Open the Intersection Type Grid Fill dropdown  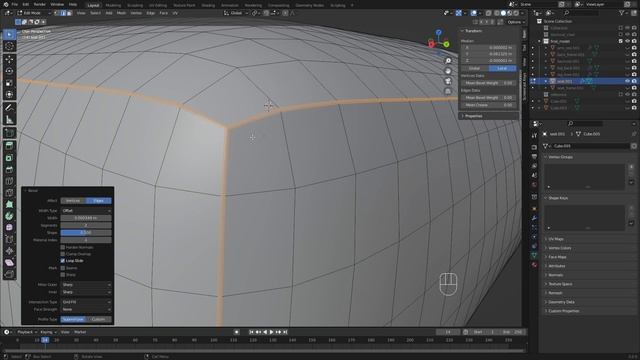click(86, 302)
